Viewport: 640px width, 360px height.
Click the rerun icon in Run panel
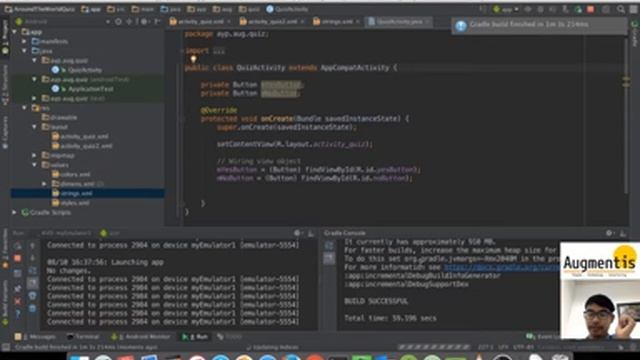coord(18,246)
